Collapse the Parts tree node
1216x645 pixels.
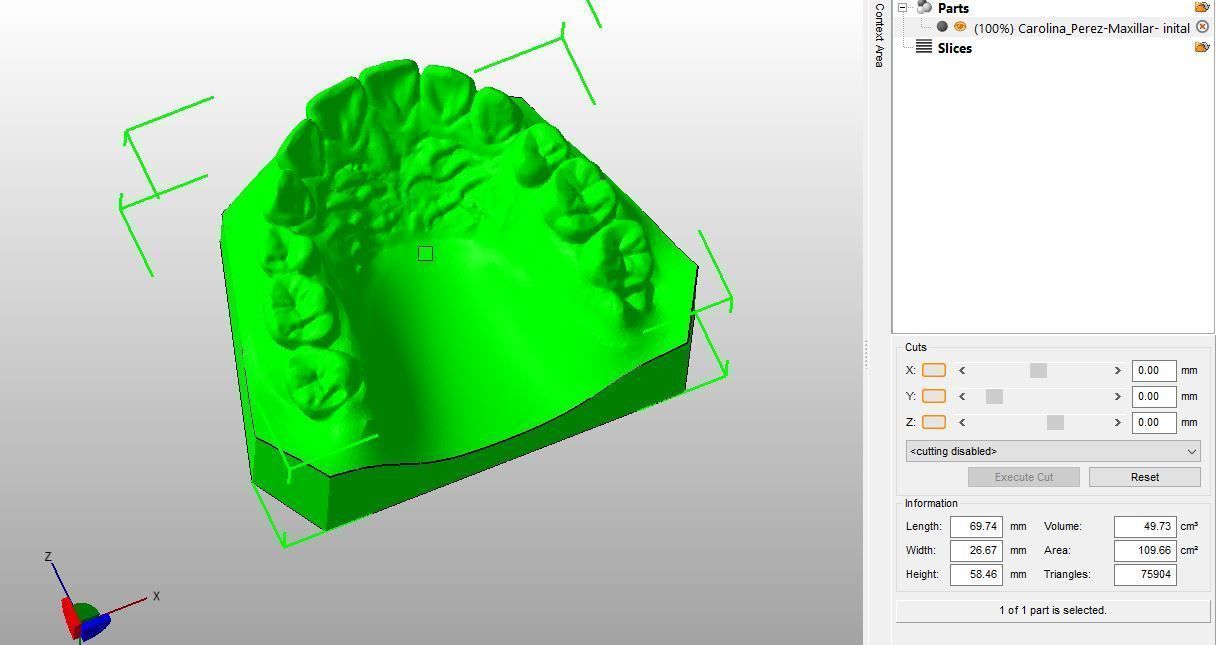point(902,7)
